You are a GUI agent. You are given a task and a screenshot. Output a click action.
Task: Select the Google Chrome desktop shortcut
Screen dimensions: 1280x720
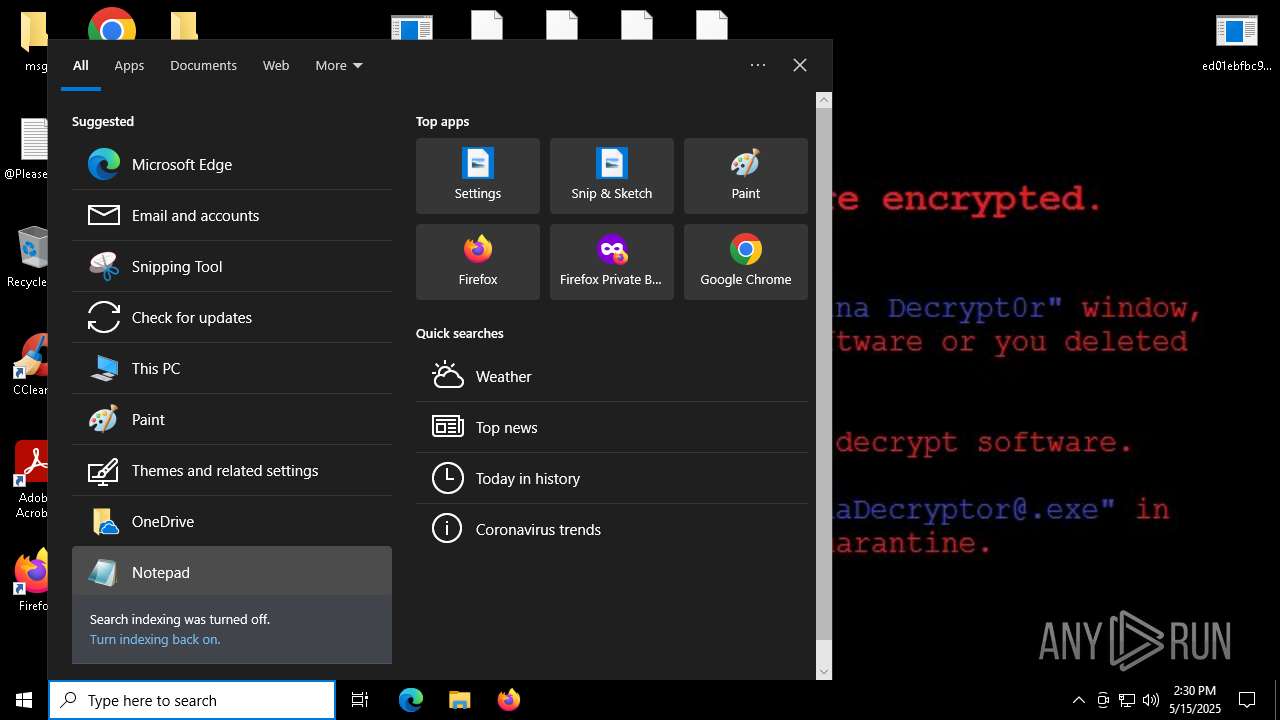coord(112,25)
